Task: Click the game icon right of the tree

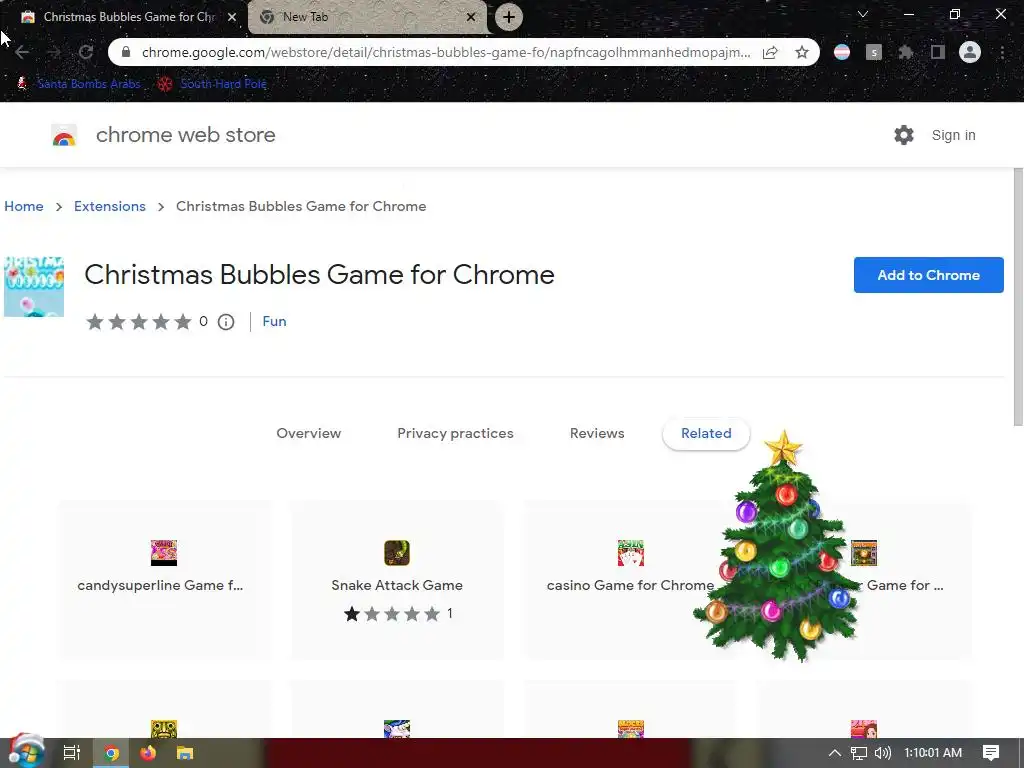Action: point(864,553)
